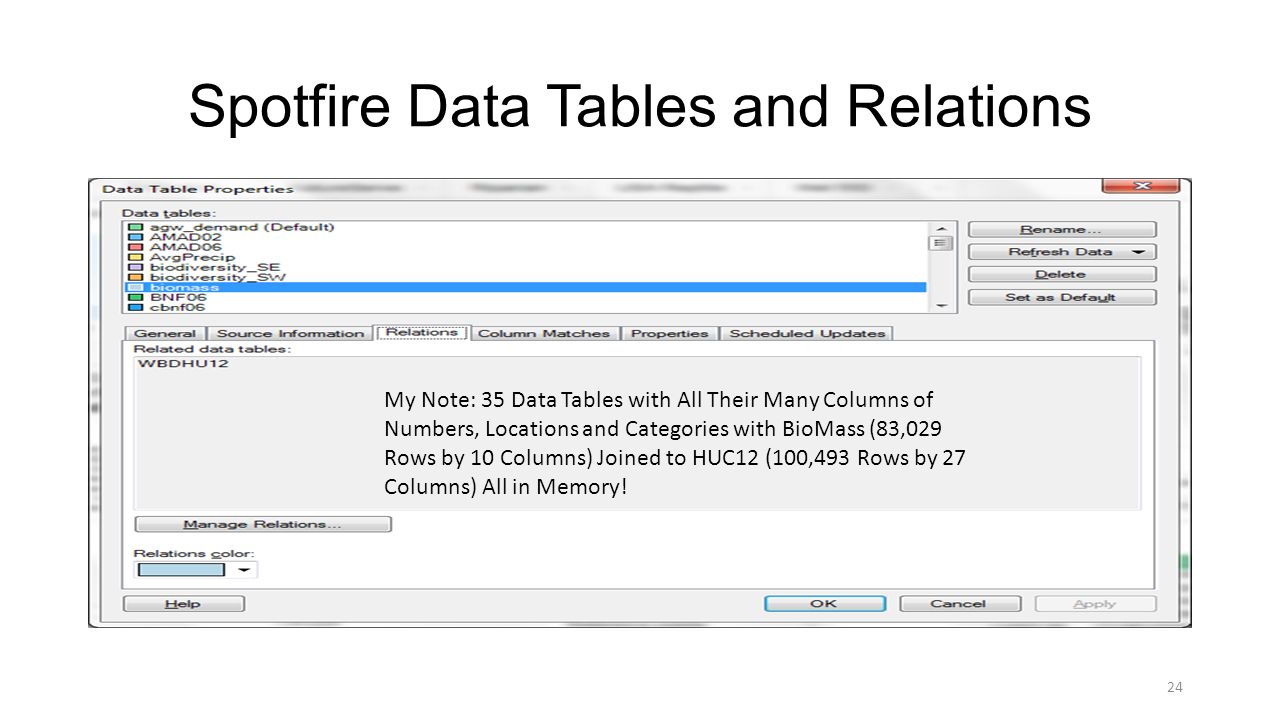Viewport: 1280px width, 720px height.
Task: Close the Data Table Properties dialog
Action: 1141,186
